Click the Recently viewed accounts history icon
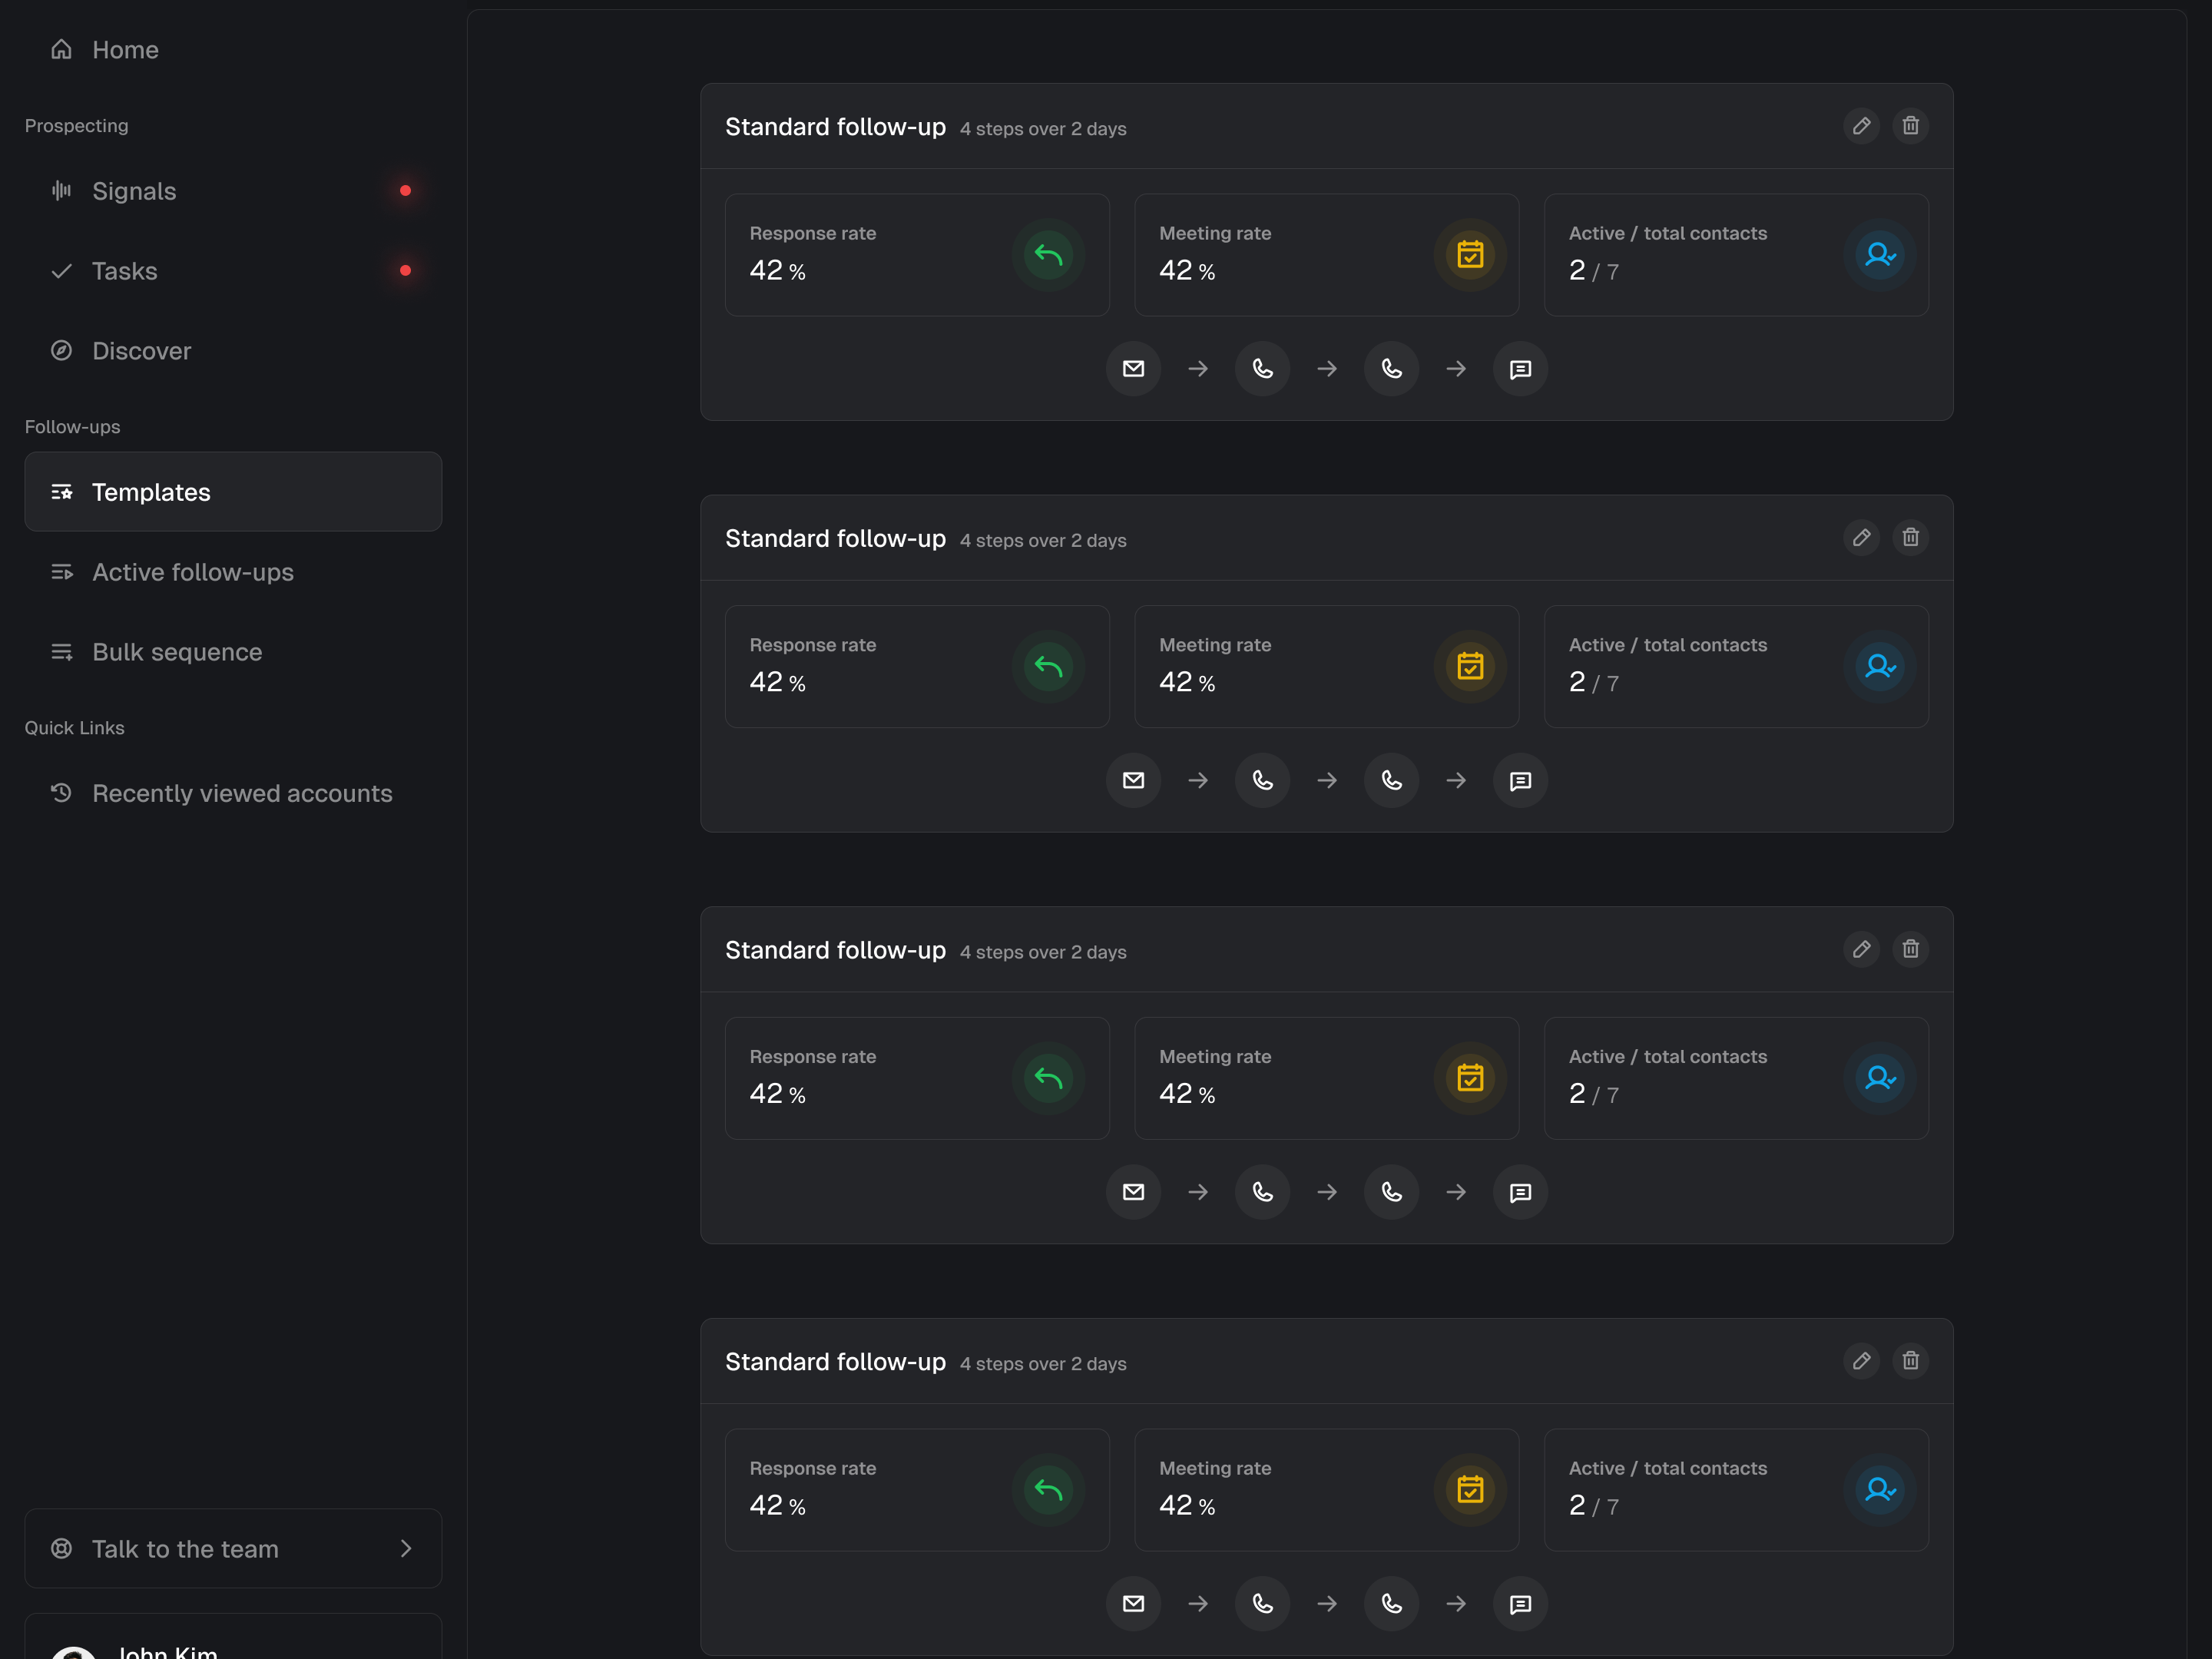 click(x=61, y=792)
